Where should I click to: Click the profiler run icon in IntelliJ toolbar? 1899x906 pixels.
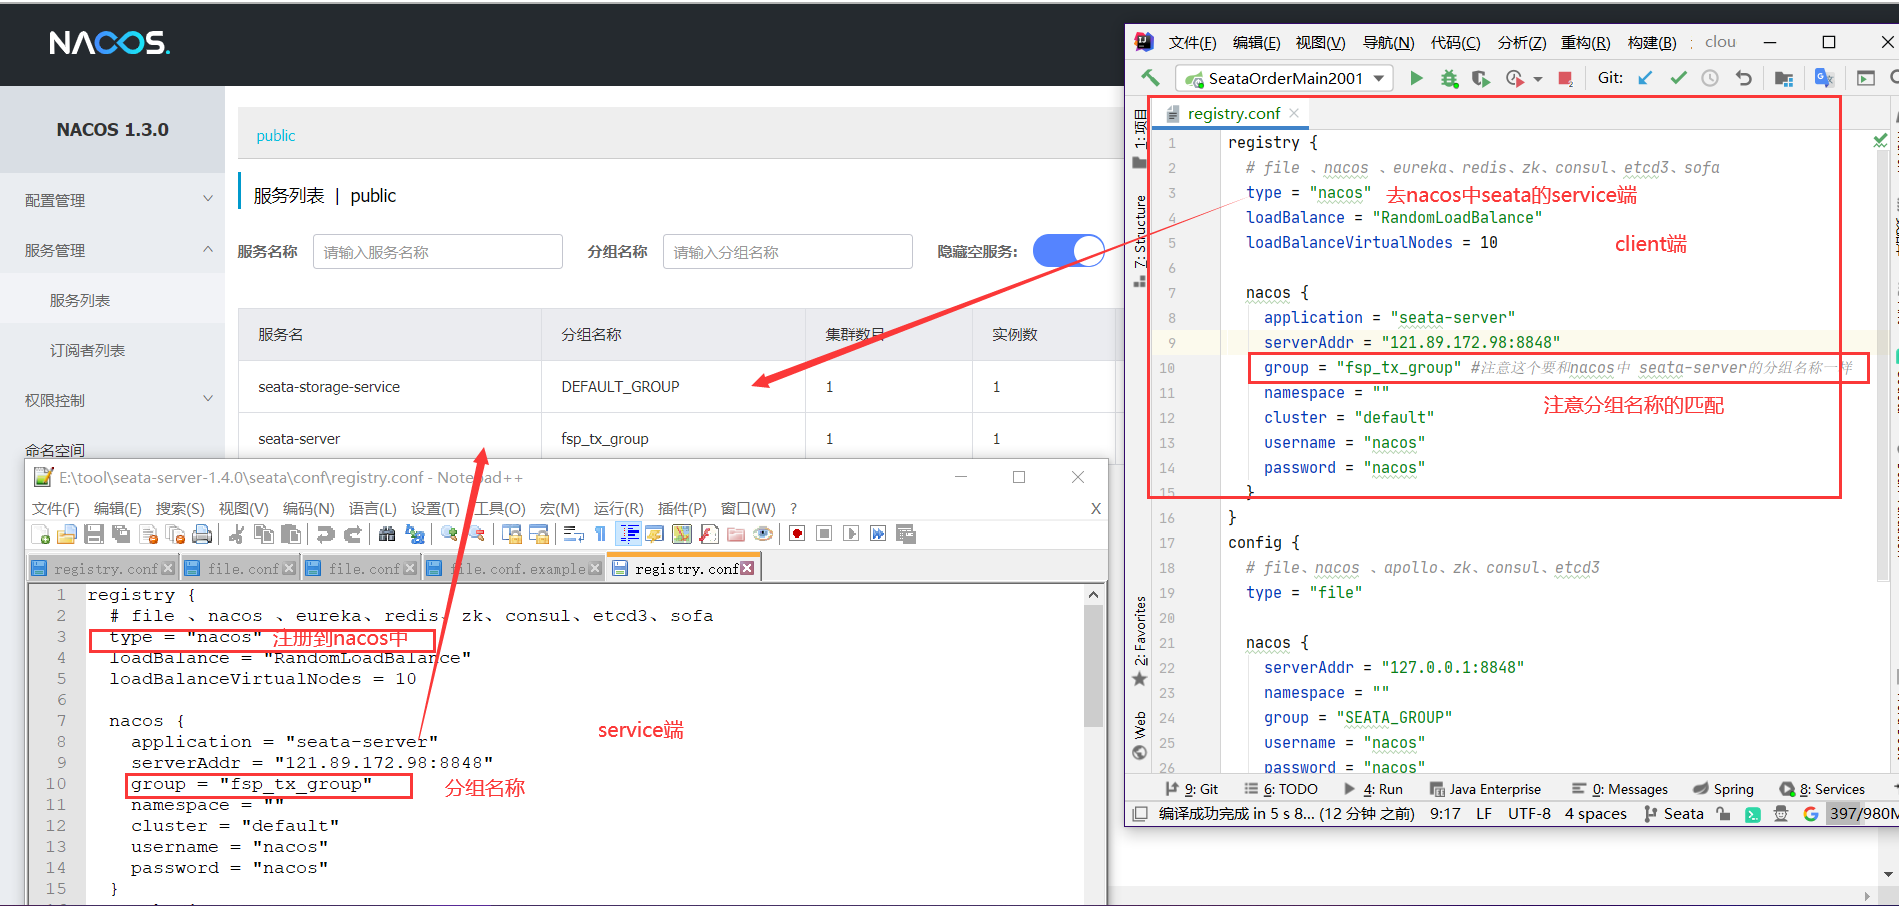pyautogui.click(x=1514, y=78)
